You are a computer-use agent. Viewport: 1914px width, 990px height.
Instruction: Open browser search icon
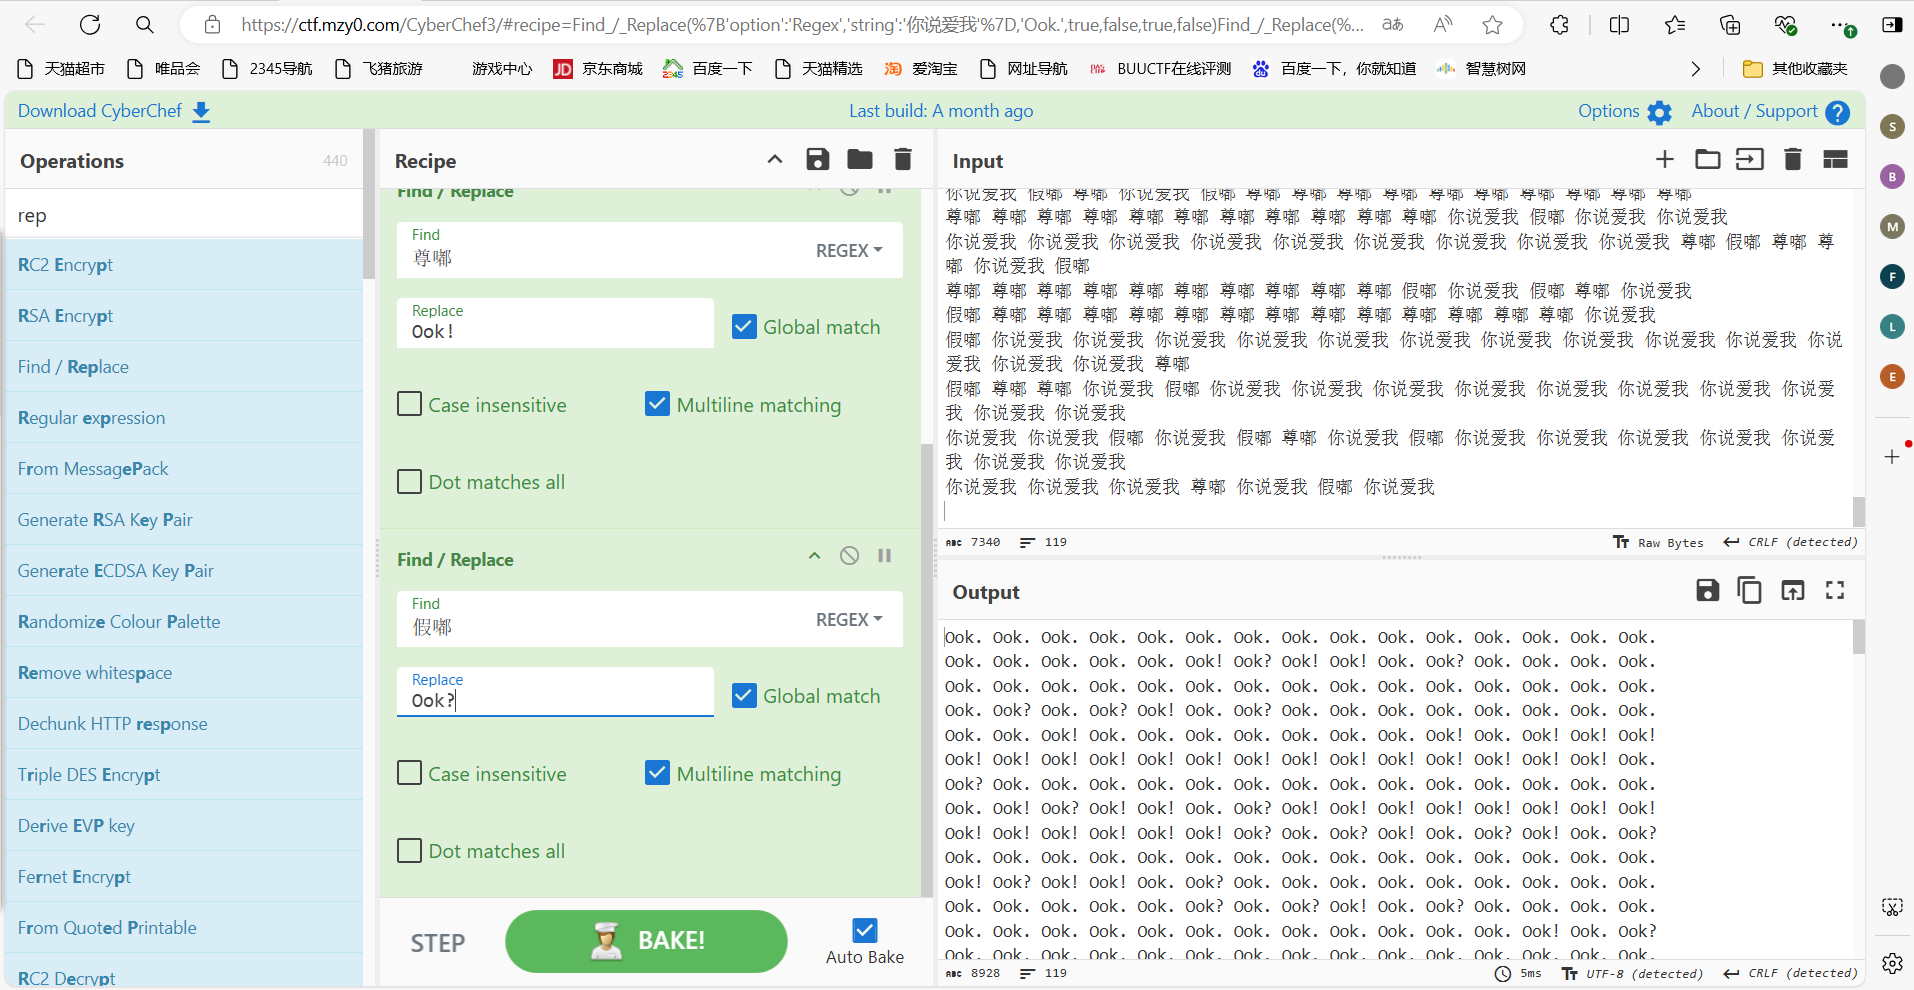click(145, 25)
